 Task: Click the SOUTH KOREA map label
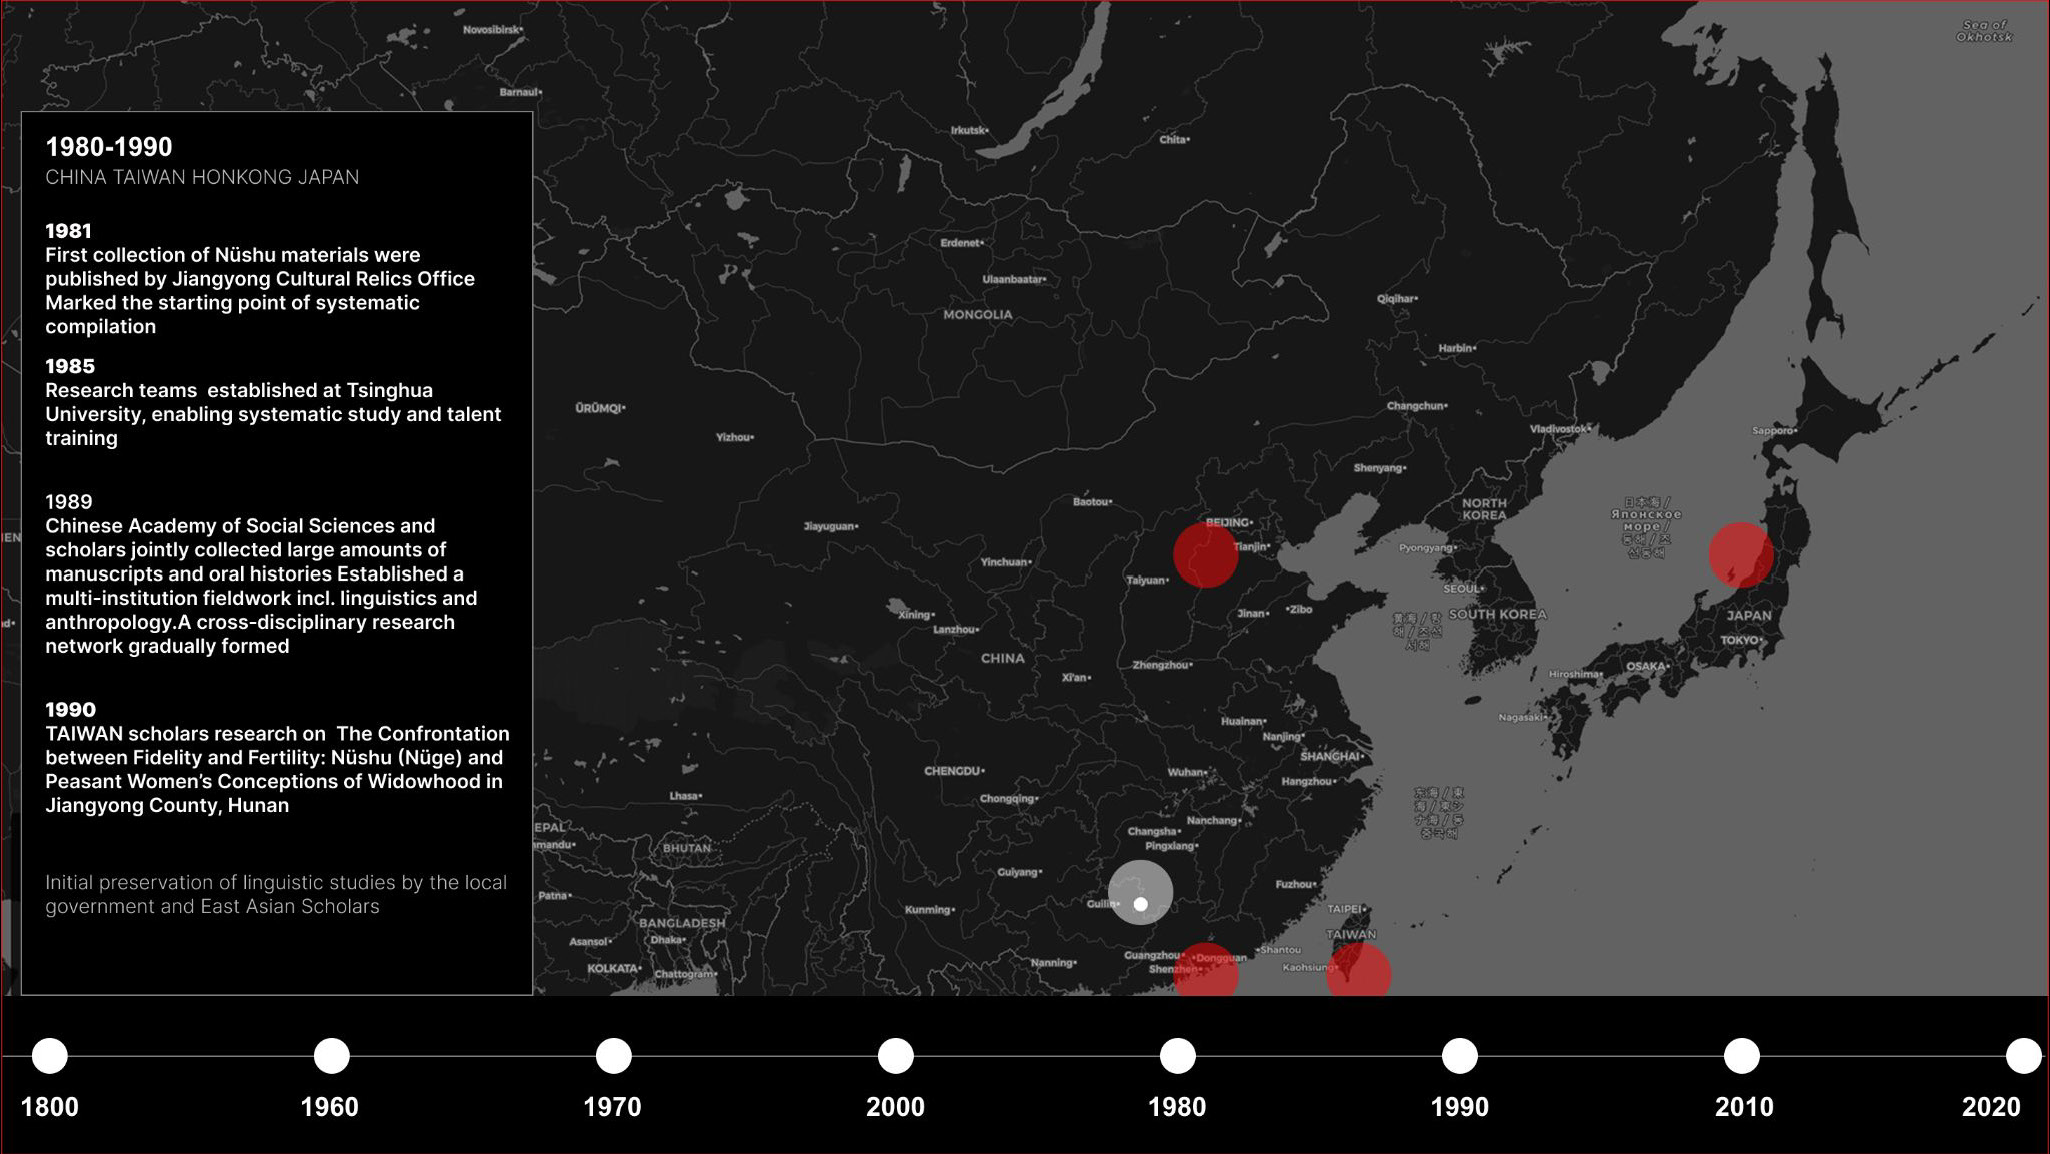pos(1498,615)
